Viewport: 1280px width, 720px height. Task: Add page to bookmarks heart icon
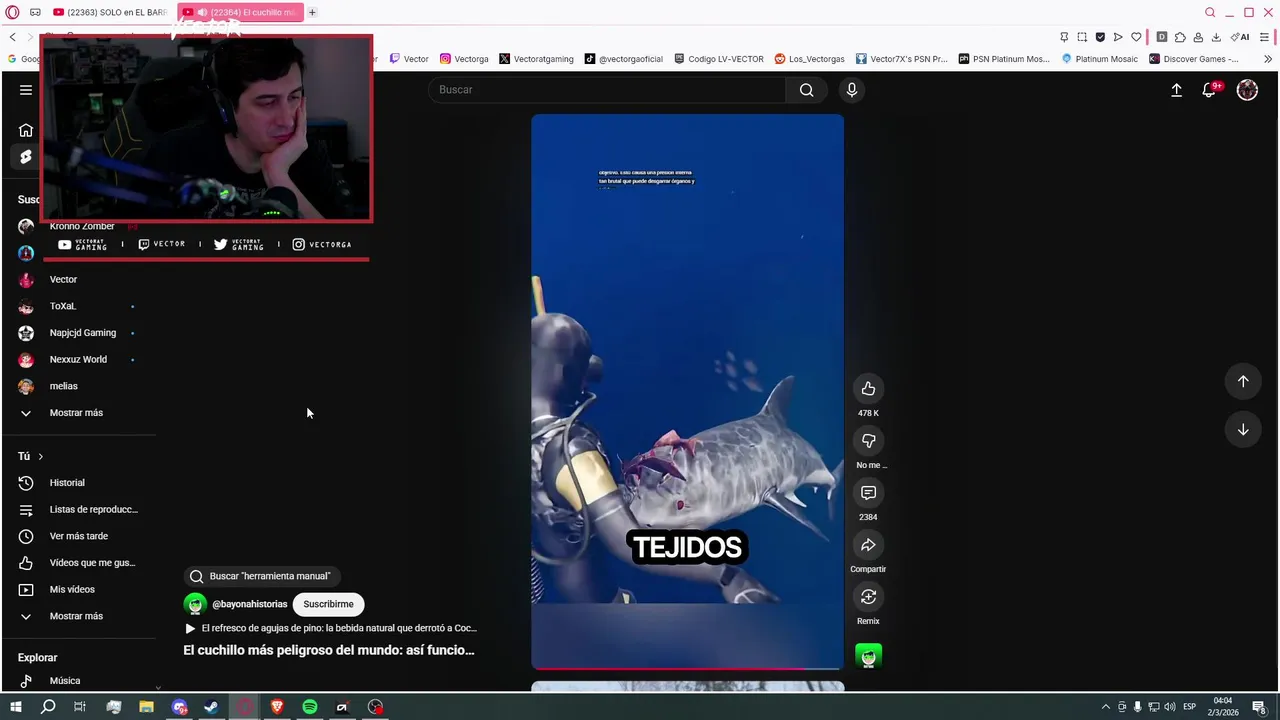1136,37
